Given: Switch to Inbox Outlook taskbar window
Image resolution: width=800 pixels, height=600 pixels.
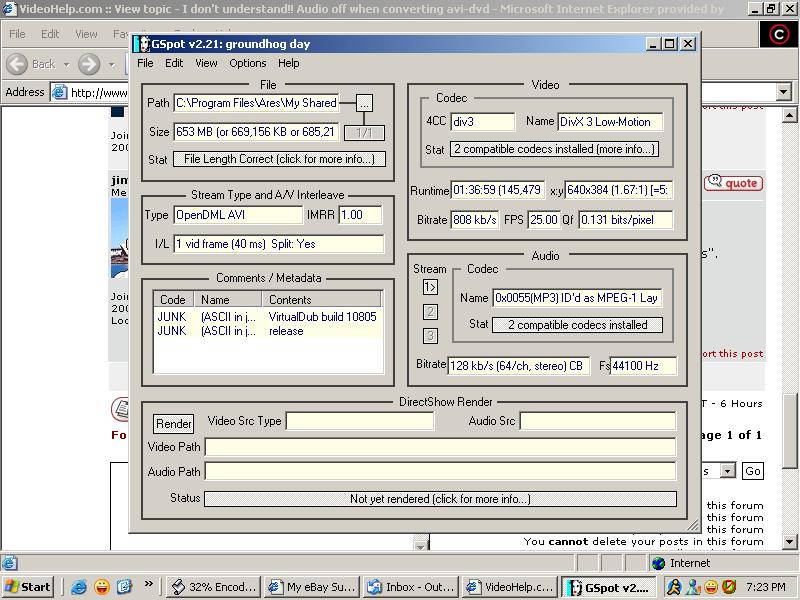Looking at the screenshot, I should 411,587.
